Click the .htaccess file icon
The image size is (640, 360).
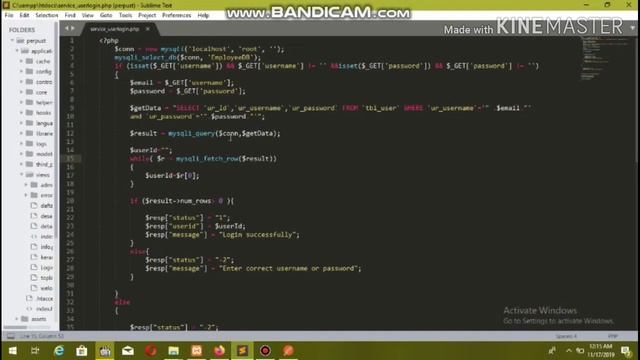pyautogui.click(x=29, y=298)
